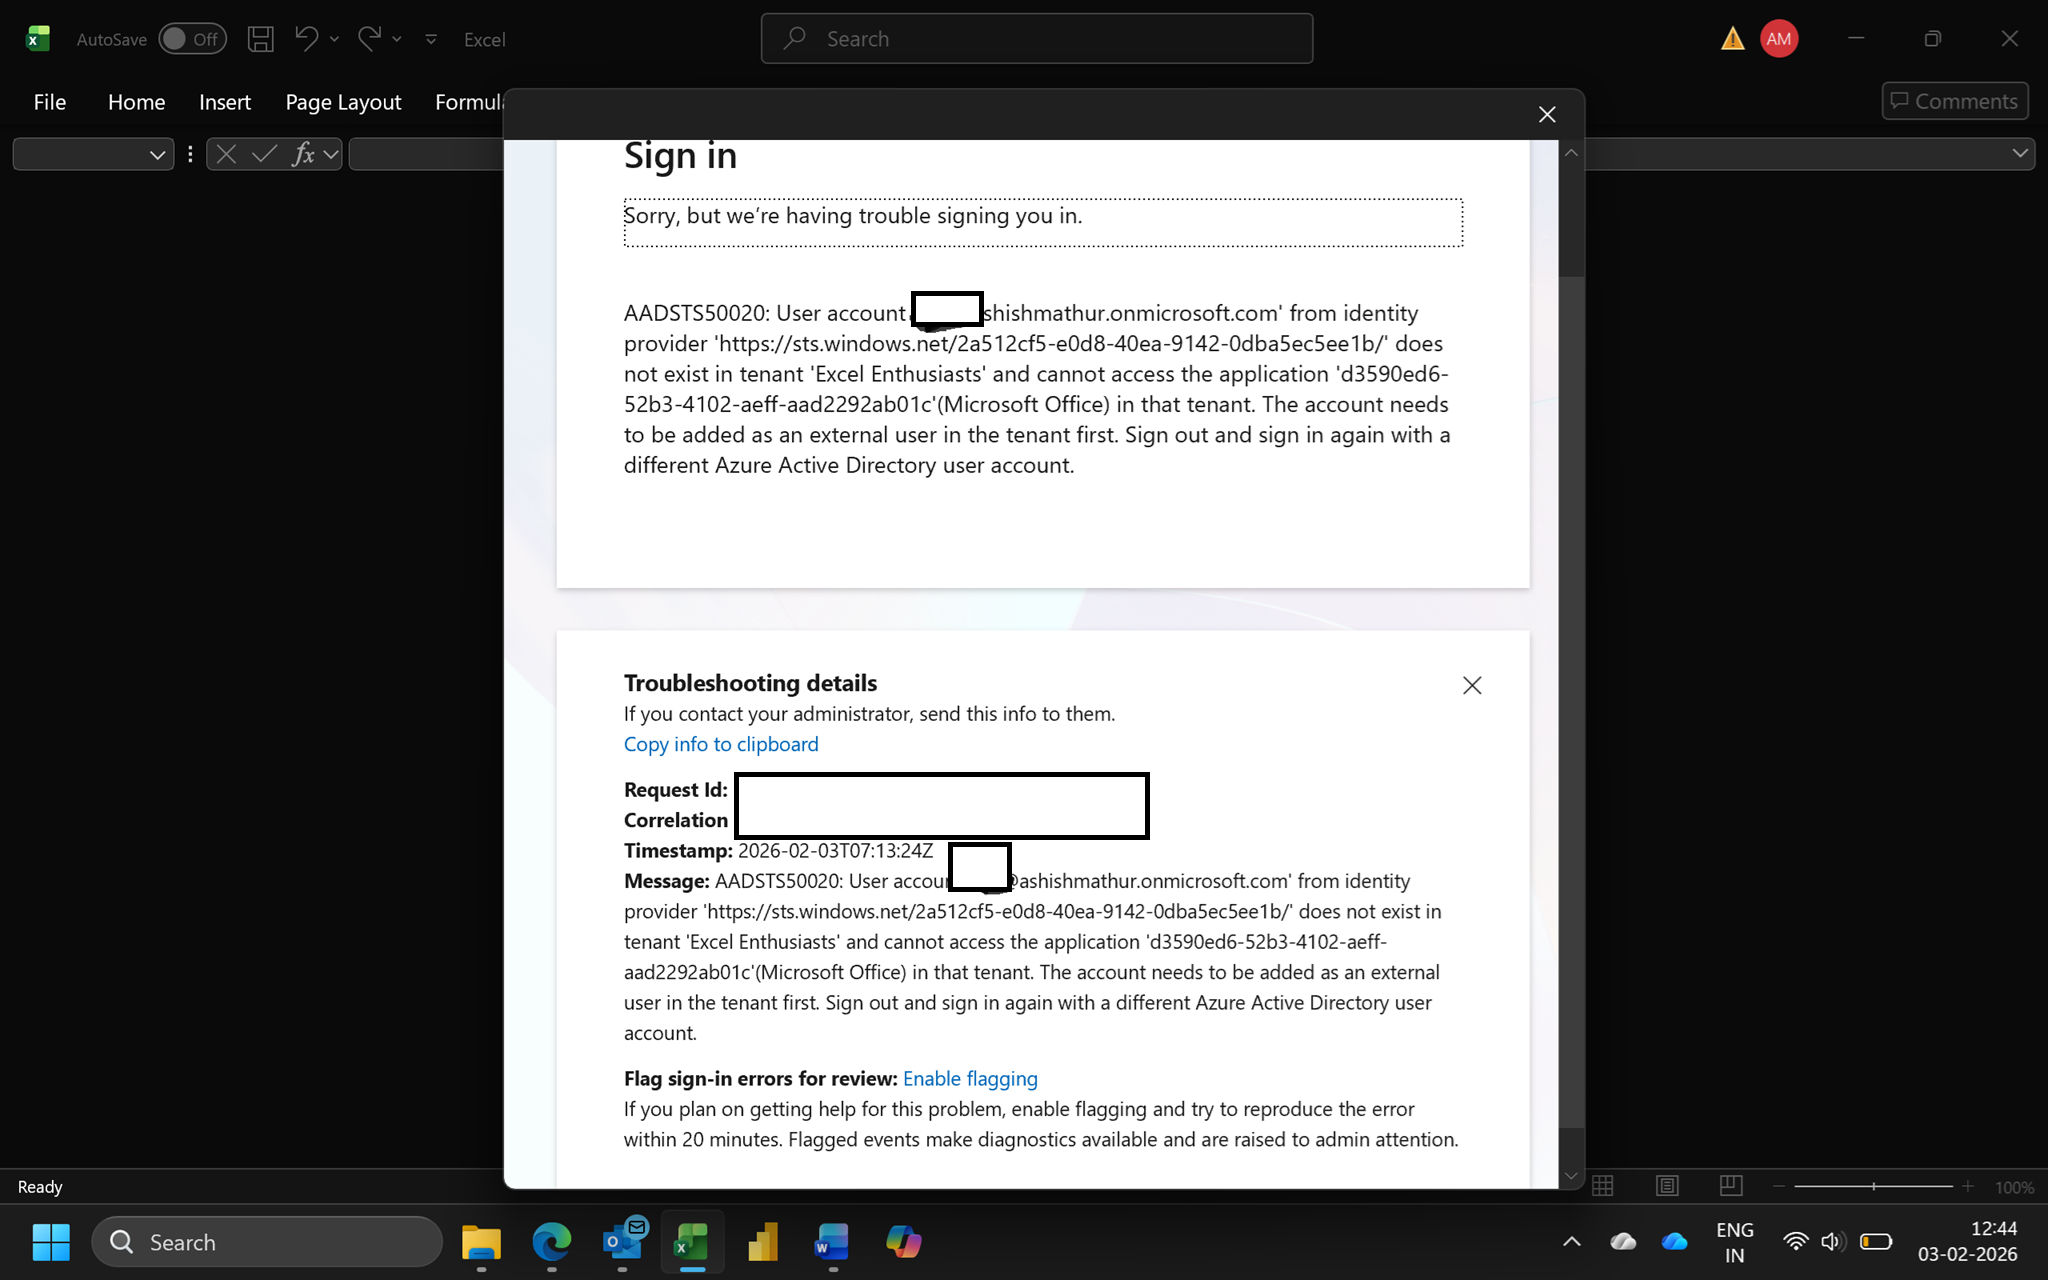Open Power BI from taskbar
Viewport: 2048px width, 1280px height.
[763, 1242]
